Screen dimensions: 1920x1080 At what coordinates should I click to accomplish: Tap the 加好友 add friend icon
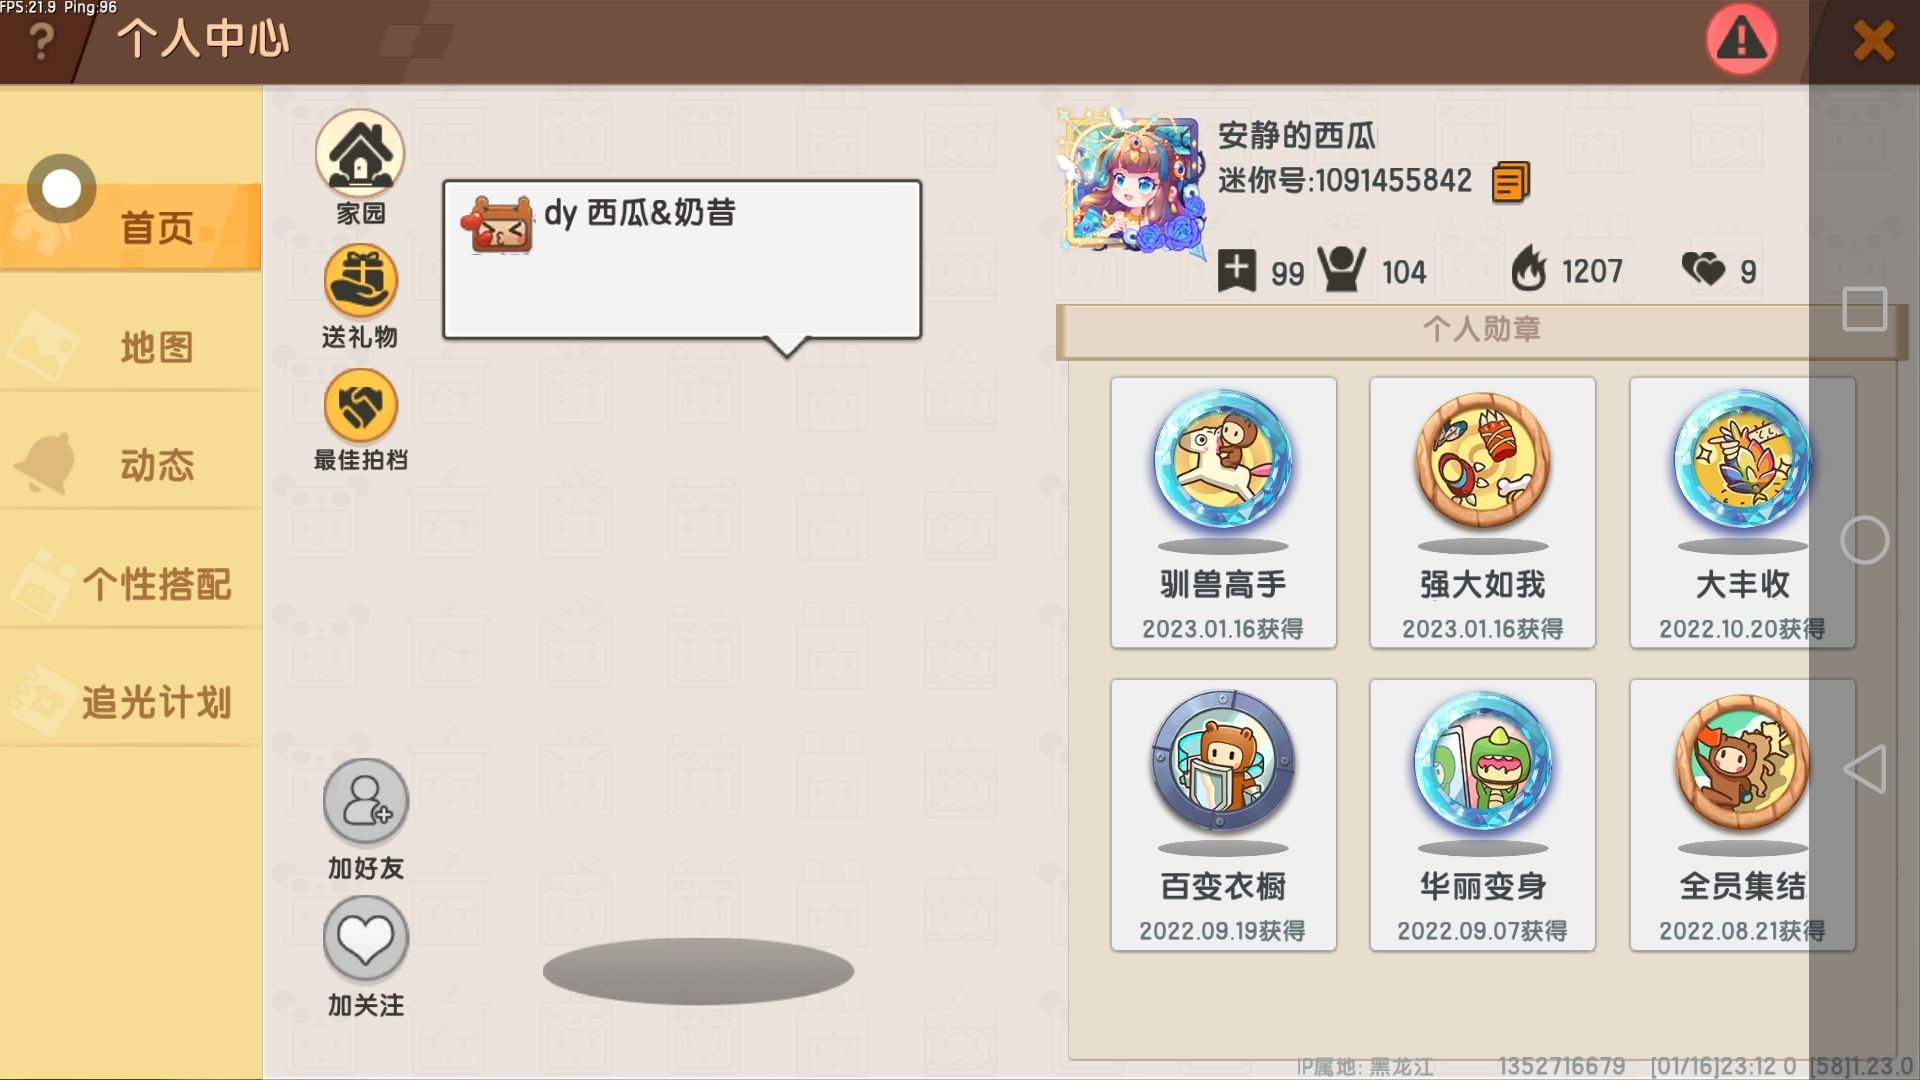pyautogui.click(x=366, y=803)
